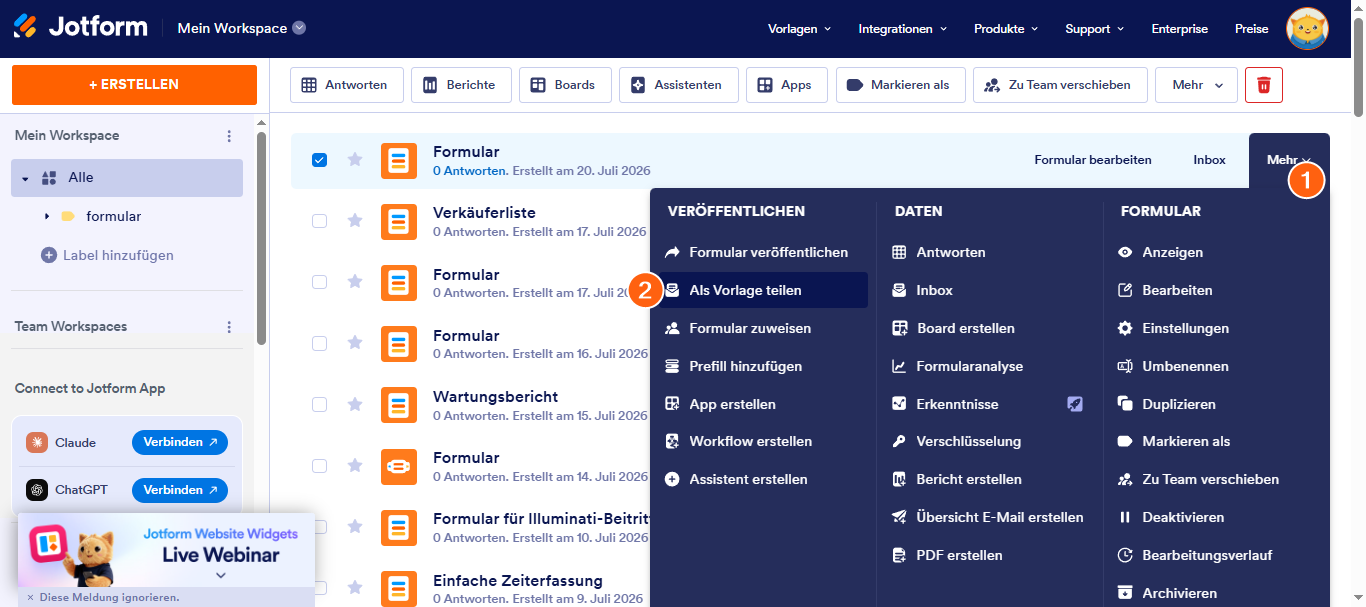Open the Enterprise link
This screenshot has width=1366, height=607.
[1179, 29]
